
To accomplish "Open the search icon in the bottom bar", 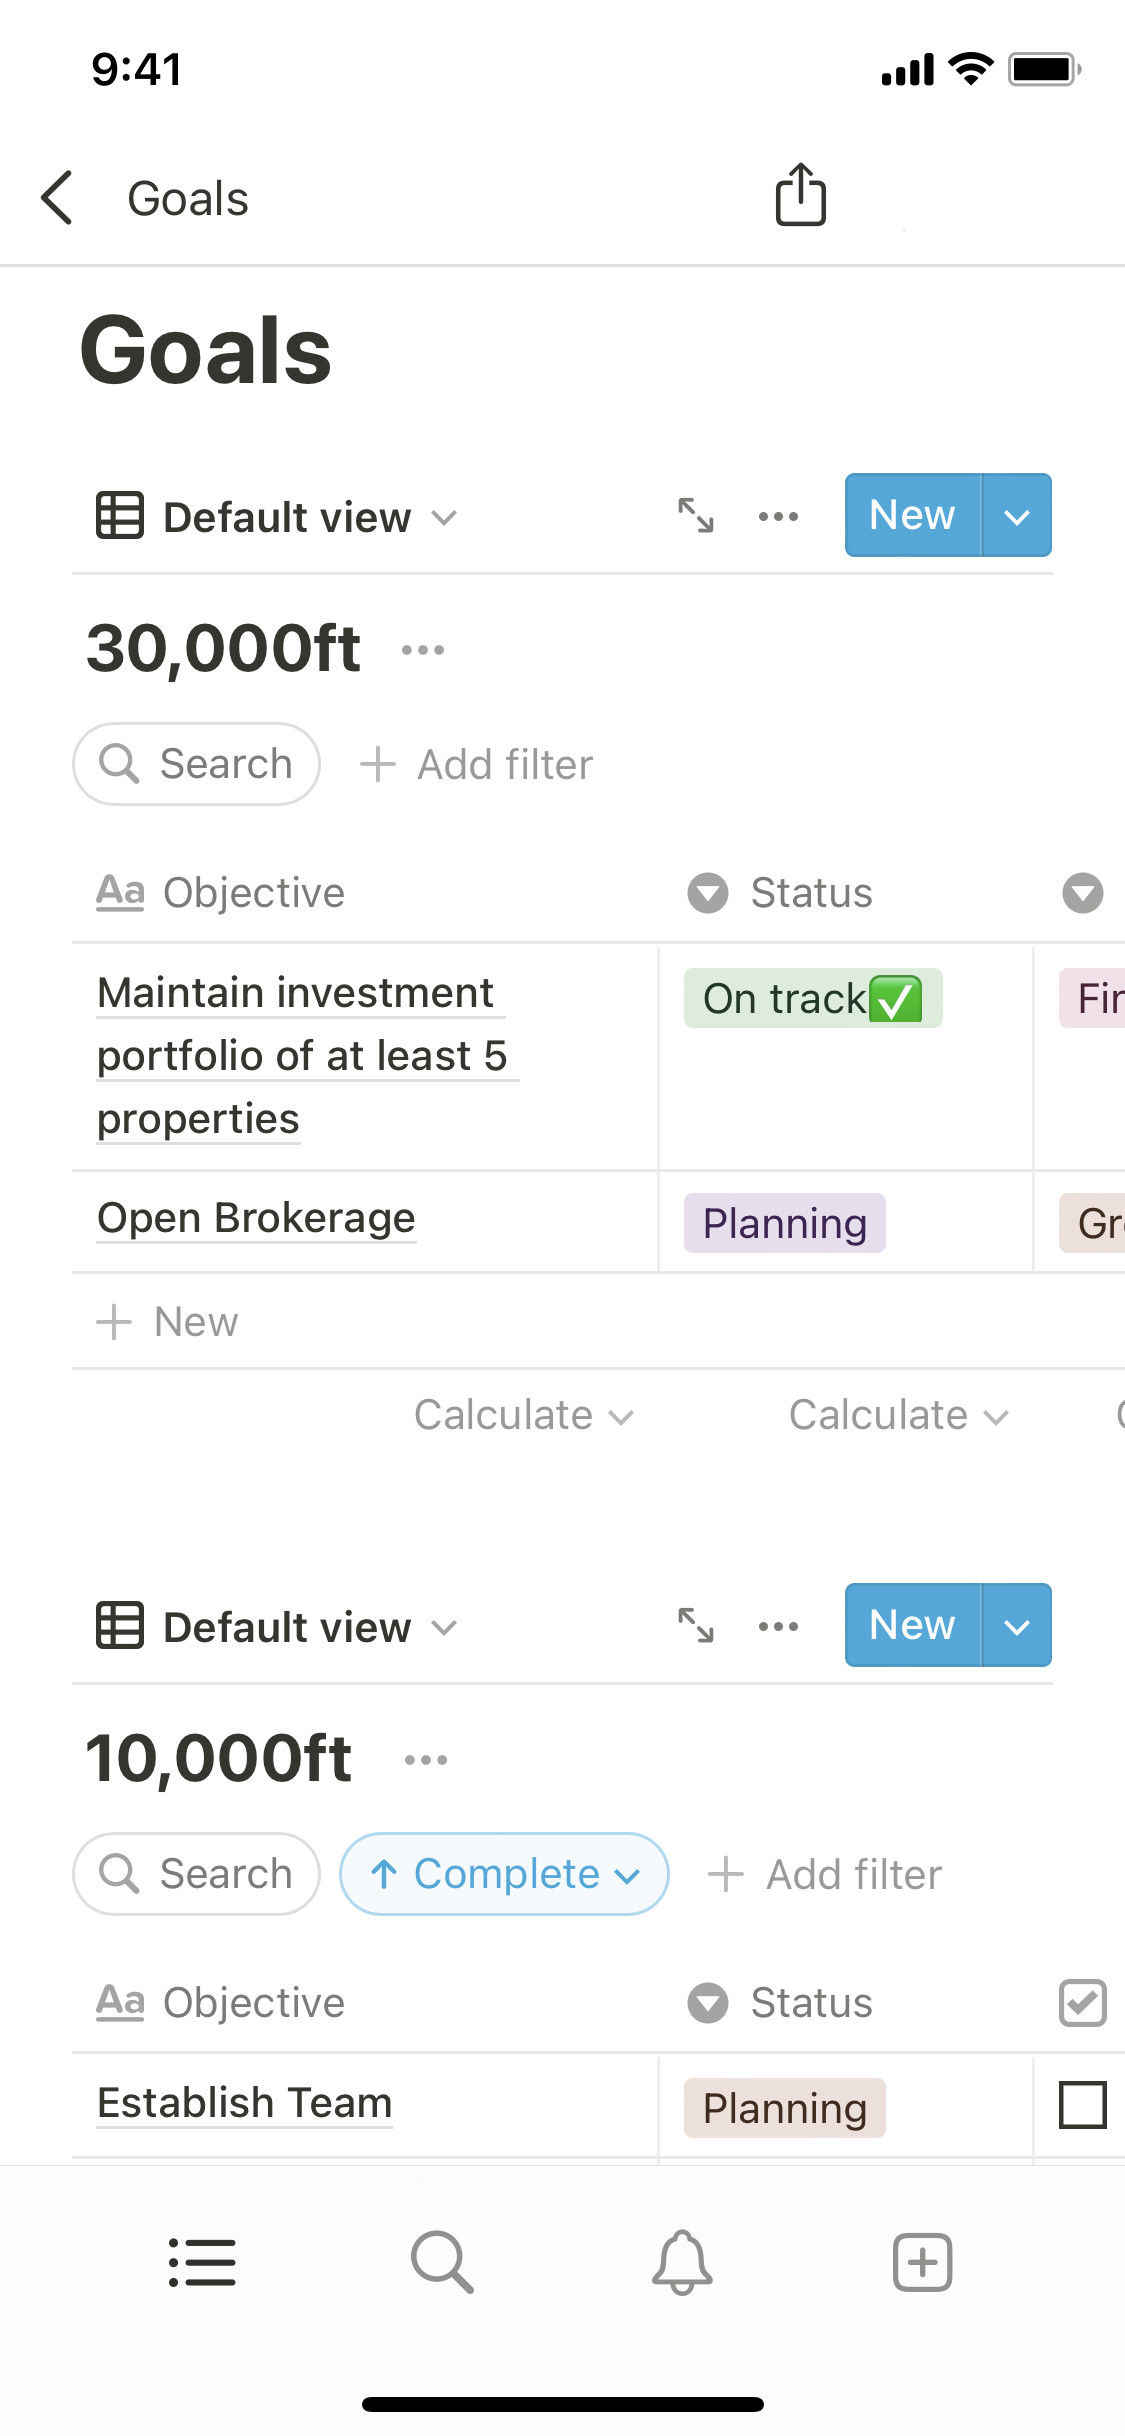I will click(442, 2262).
